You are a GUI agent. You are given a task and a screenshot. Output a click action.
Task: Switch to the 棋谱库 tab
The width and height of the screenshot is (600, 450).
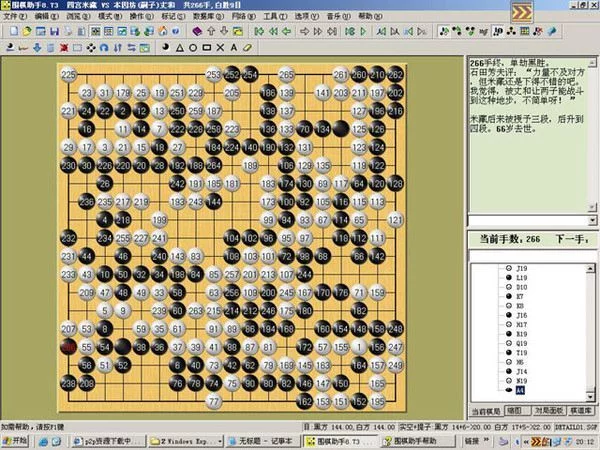tap(578, 411)
